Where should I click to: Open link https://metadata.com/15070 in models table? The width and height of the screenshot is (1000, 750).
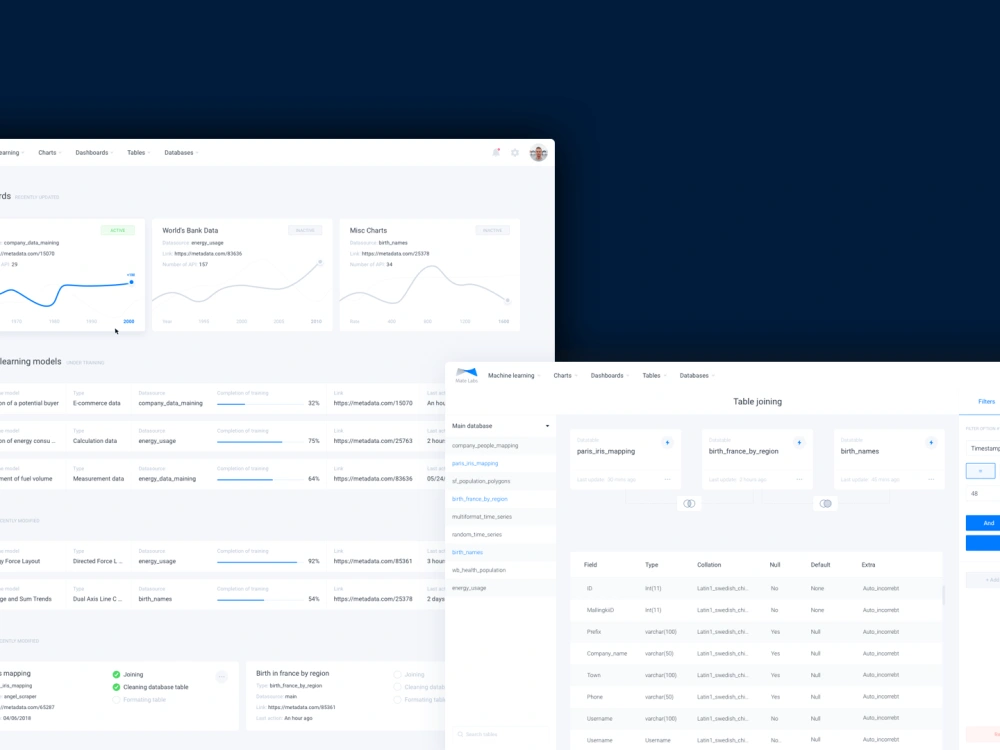(372, 403)
